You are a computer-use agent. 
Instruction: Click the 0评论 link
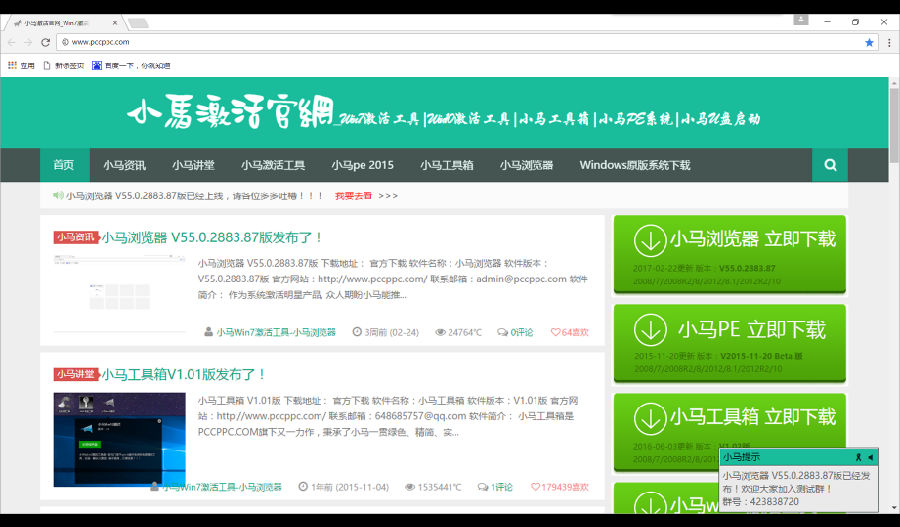click(522, 332)
